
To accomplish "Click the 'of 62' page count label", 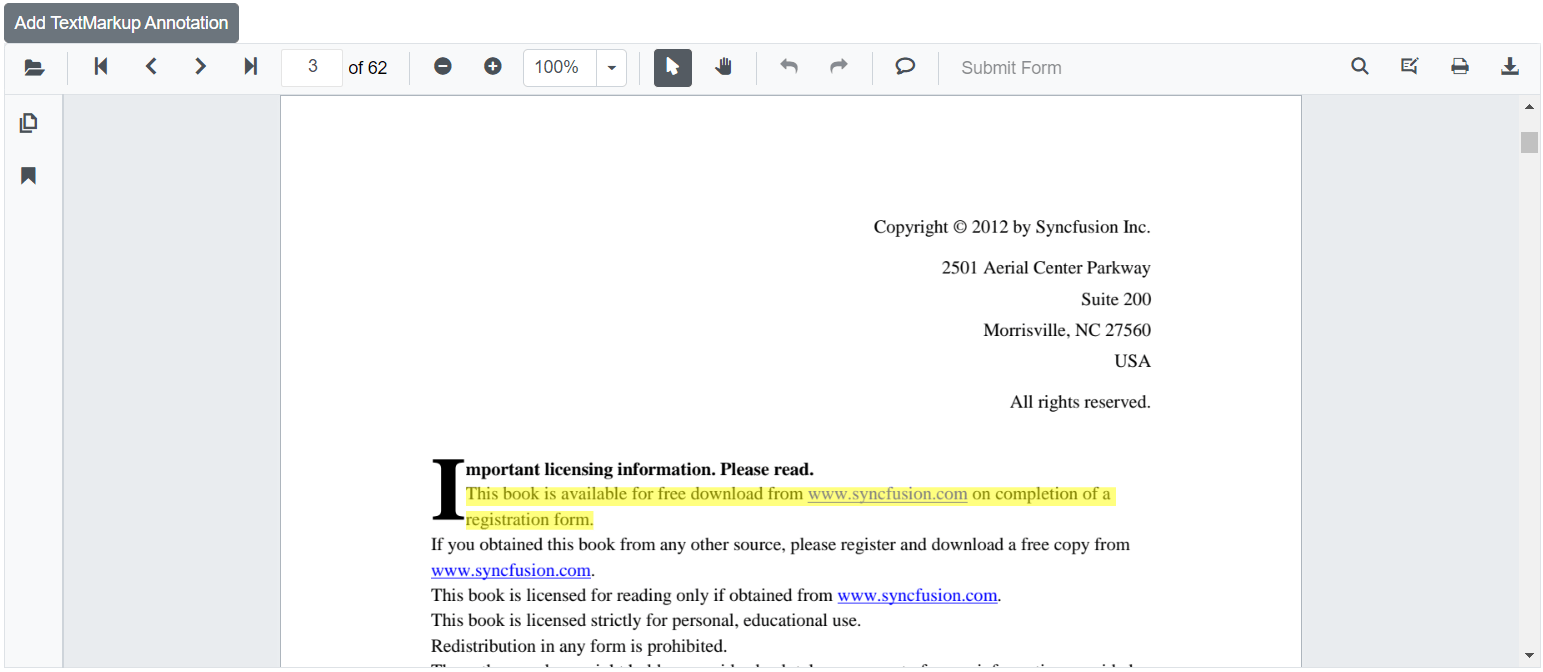I will (x=368, y=68).
